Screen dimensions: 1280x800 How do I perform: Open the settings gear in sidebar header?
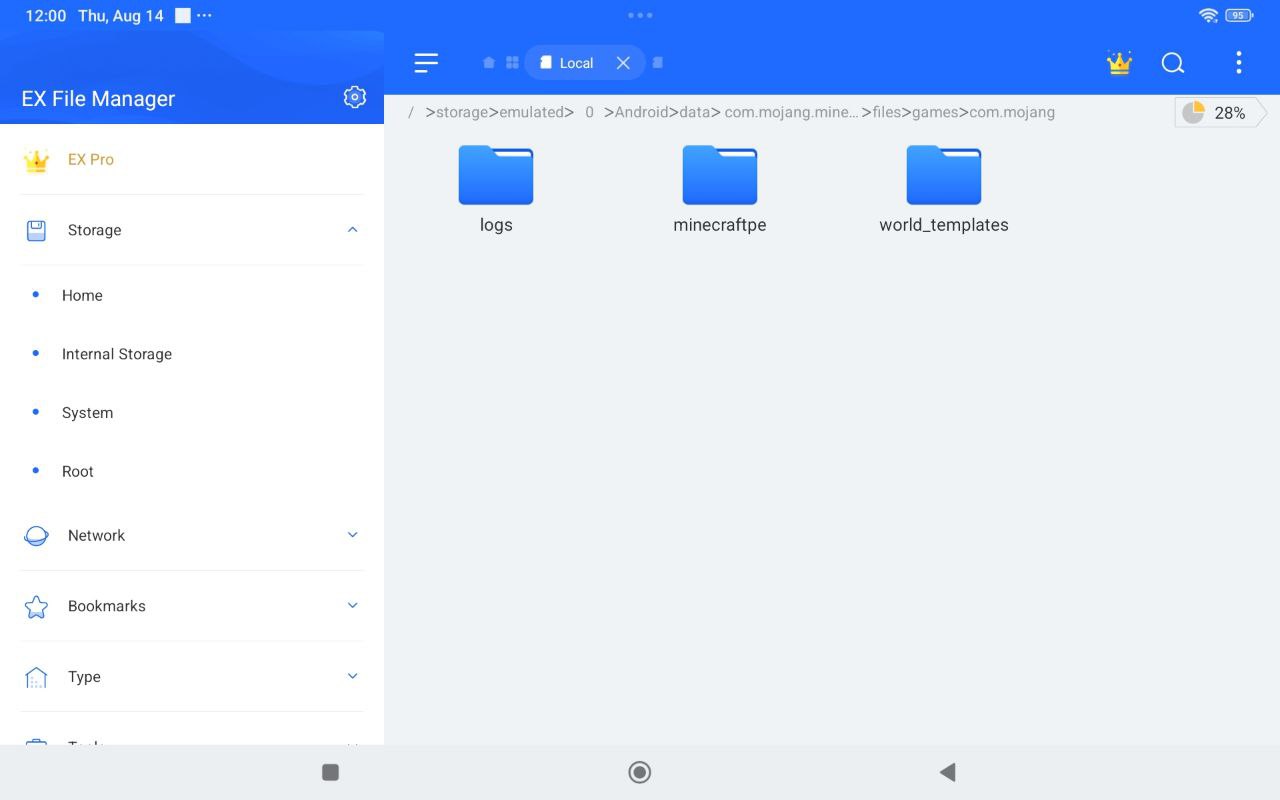coord(354,97)
